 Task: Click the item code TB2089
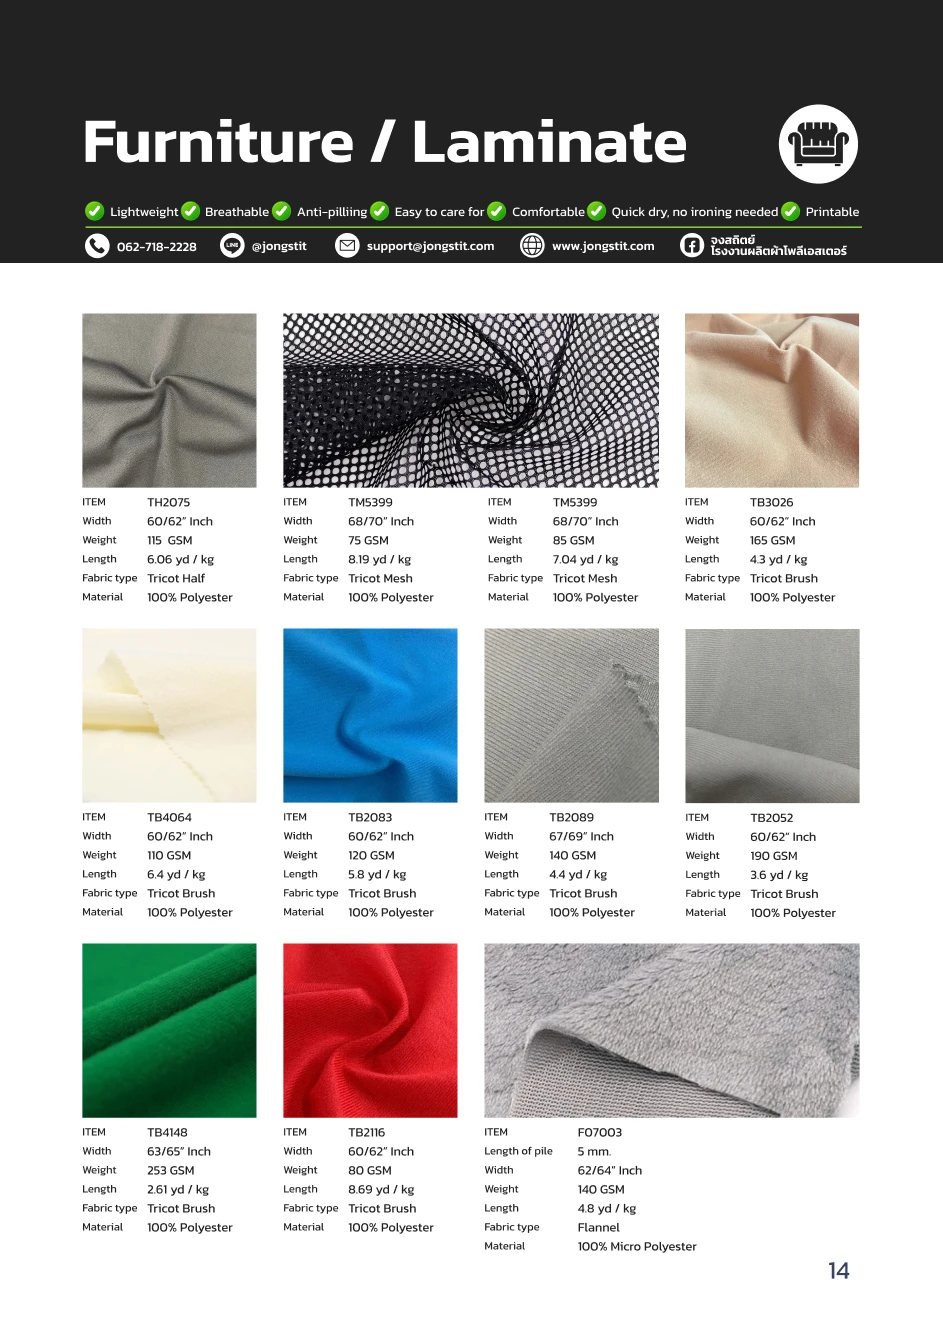click(x=571, y=817)
